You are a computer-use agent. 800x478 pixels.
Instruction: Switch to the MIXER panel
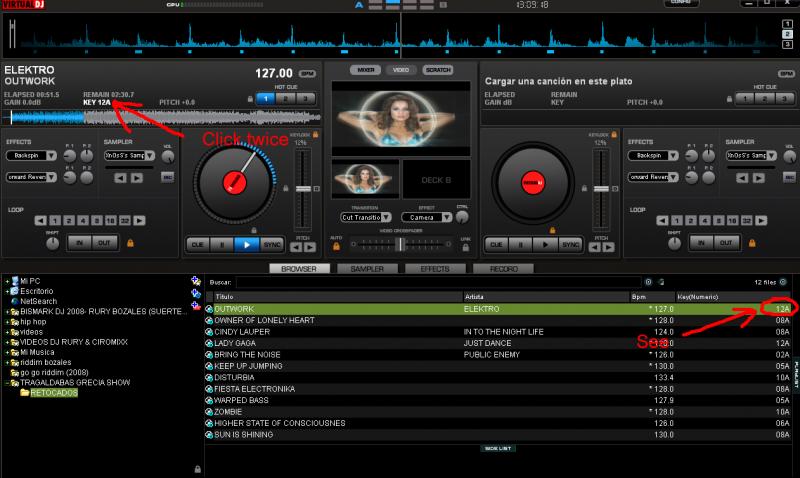(x=365, y=70)
